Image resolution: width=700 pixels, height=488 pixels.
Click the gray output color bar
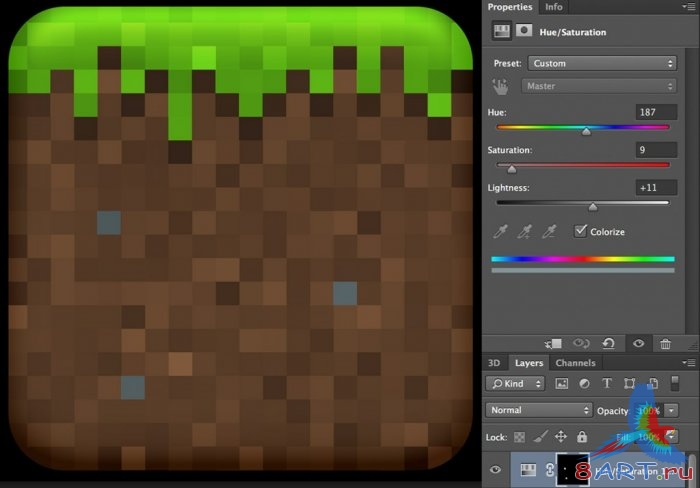tap(583, 271)
